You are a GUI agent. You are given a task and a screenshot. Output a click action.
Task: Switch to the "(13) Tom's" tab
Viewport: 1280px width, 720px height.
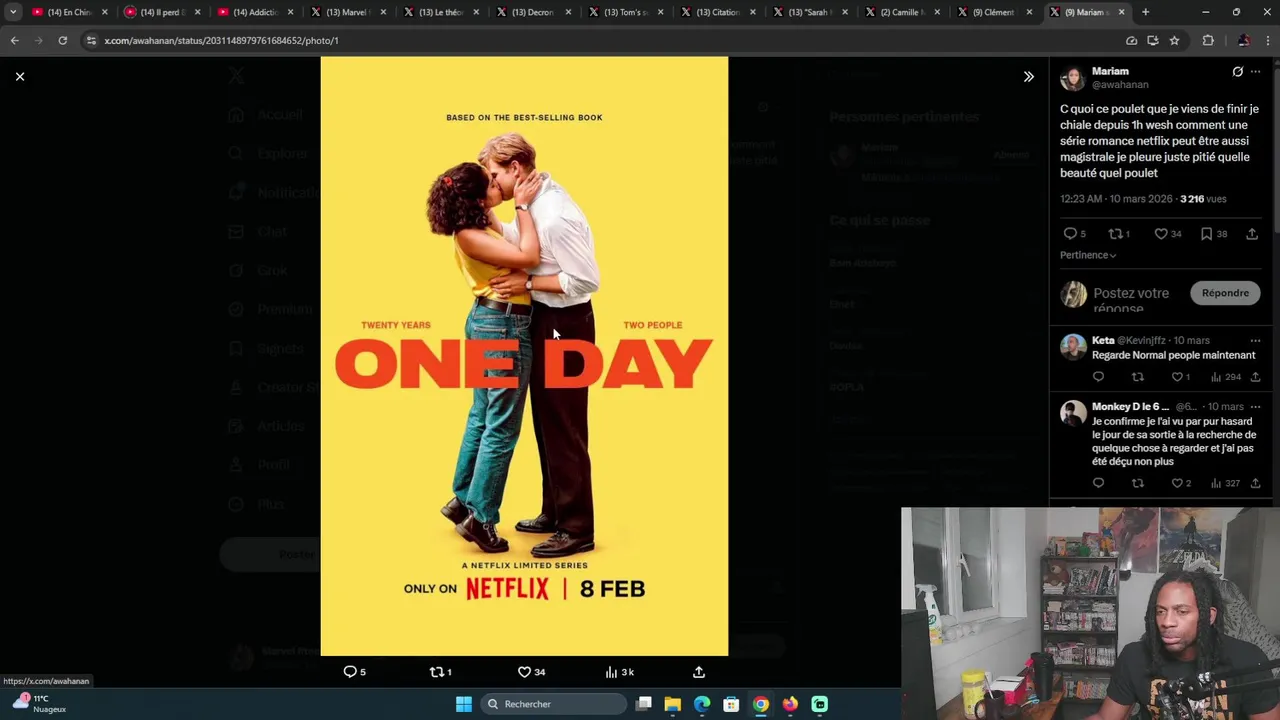coord(627,12)
